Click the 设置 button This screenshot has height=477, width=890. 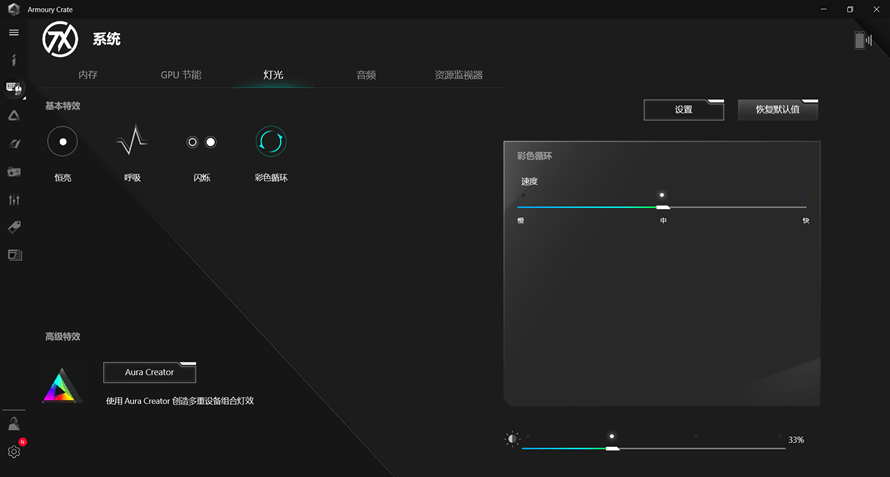[x=683, y=110]
